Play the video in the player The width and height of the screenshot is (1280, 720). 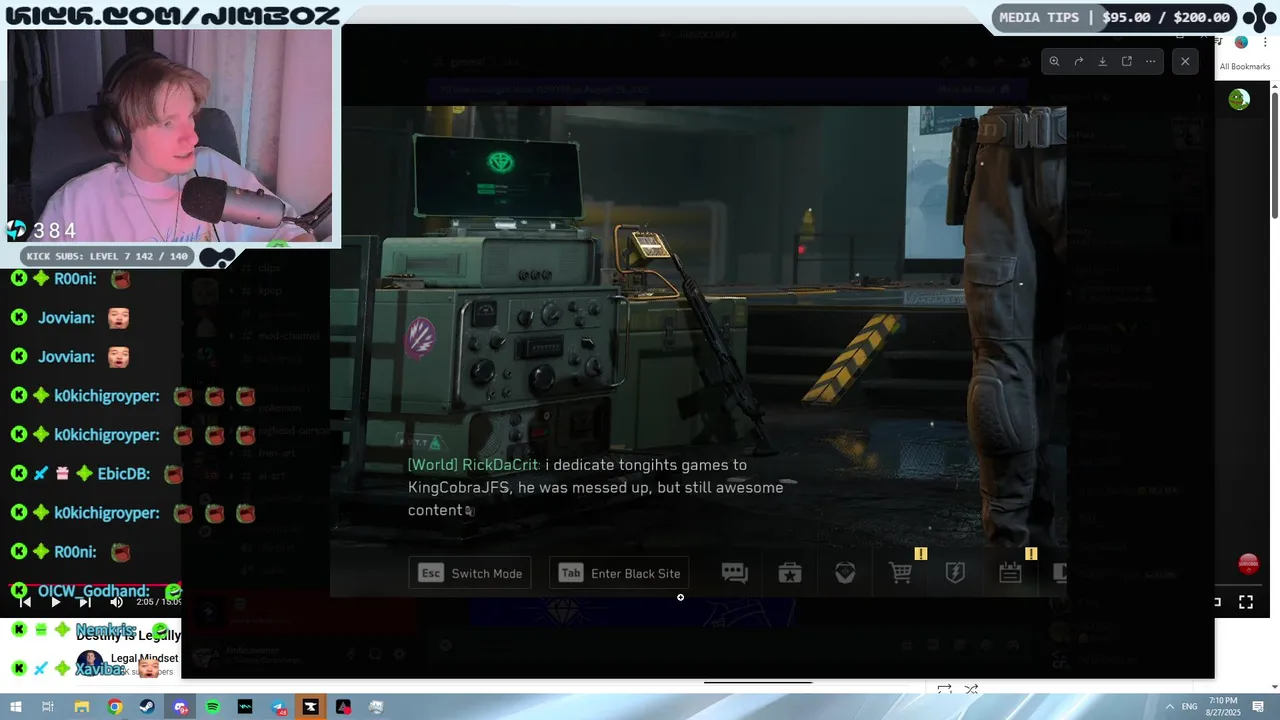click(x=55, y=602)
